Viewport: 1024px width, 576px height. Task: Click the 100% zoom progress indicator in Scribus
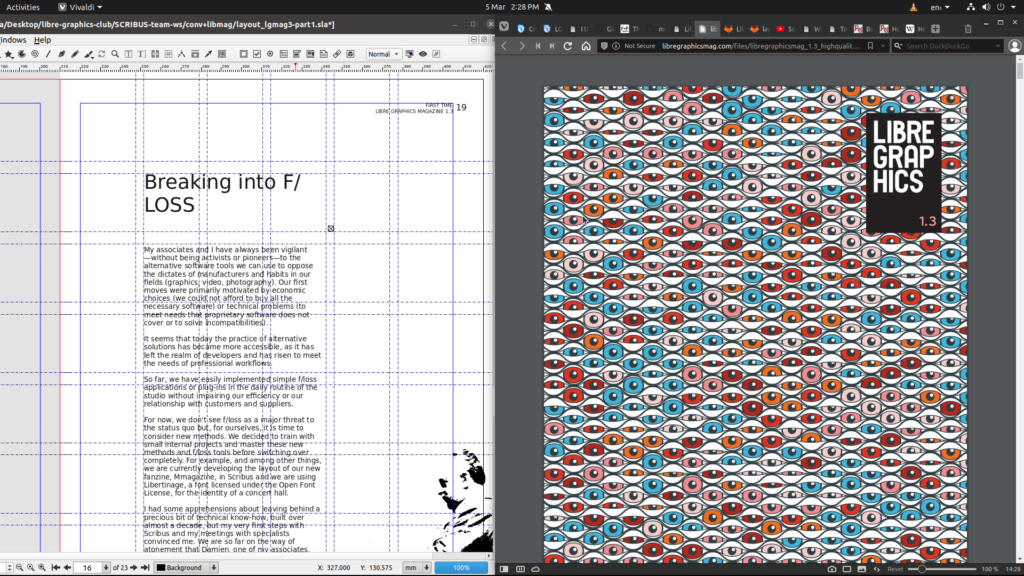[461, 568]
